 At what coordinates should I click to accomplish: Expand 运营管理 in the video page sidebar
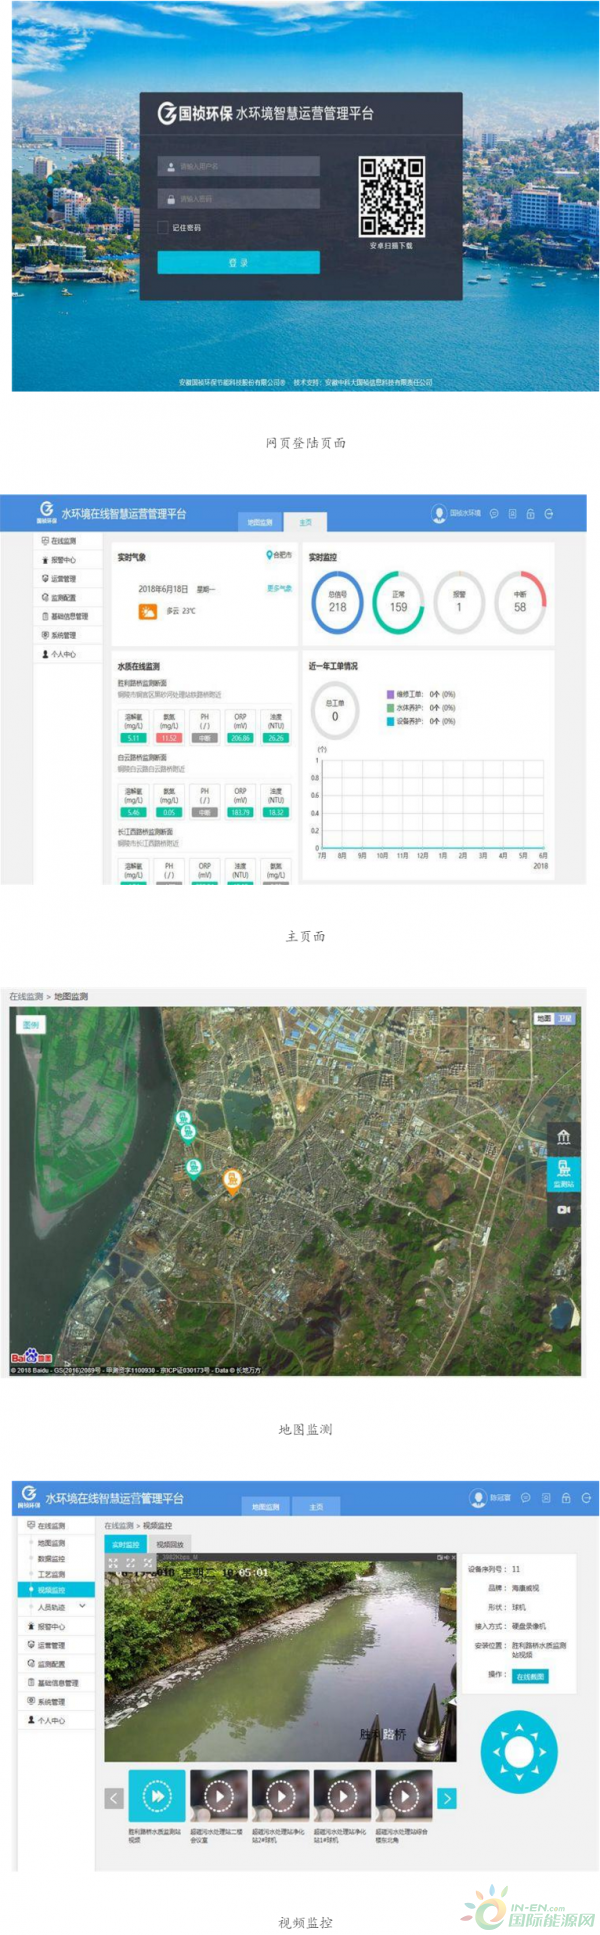tap(50, 1645)
